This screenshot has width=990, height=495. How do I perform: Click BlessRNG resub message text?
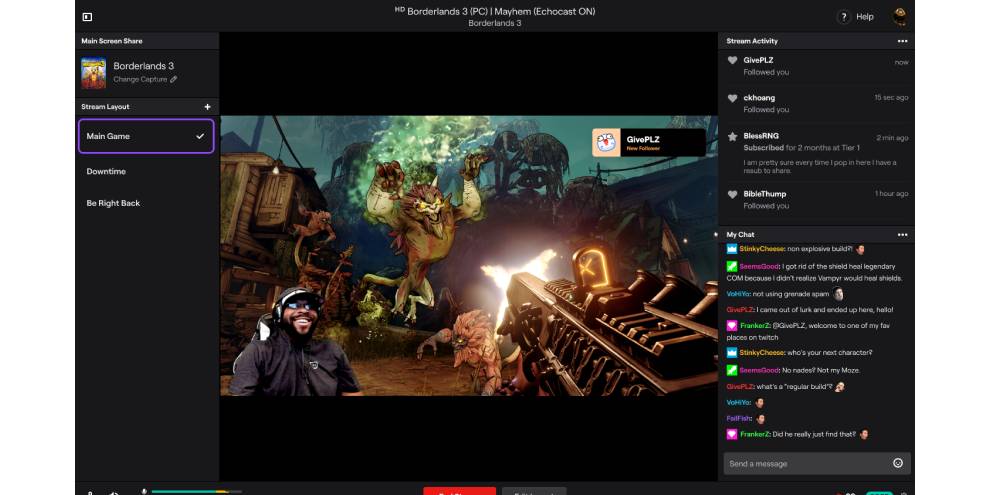point(820,167)
